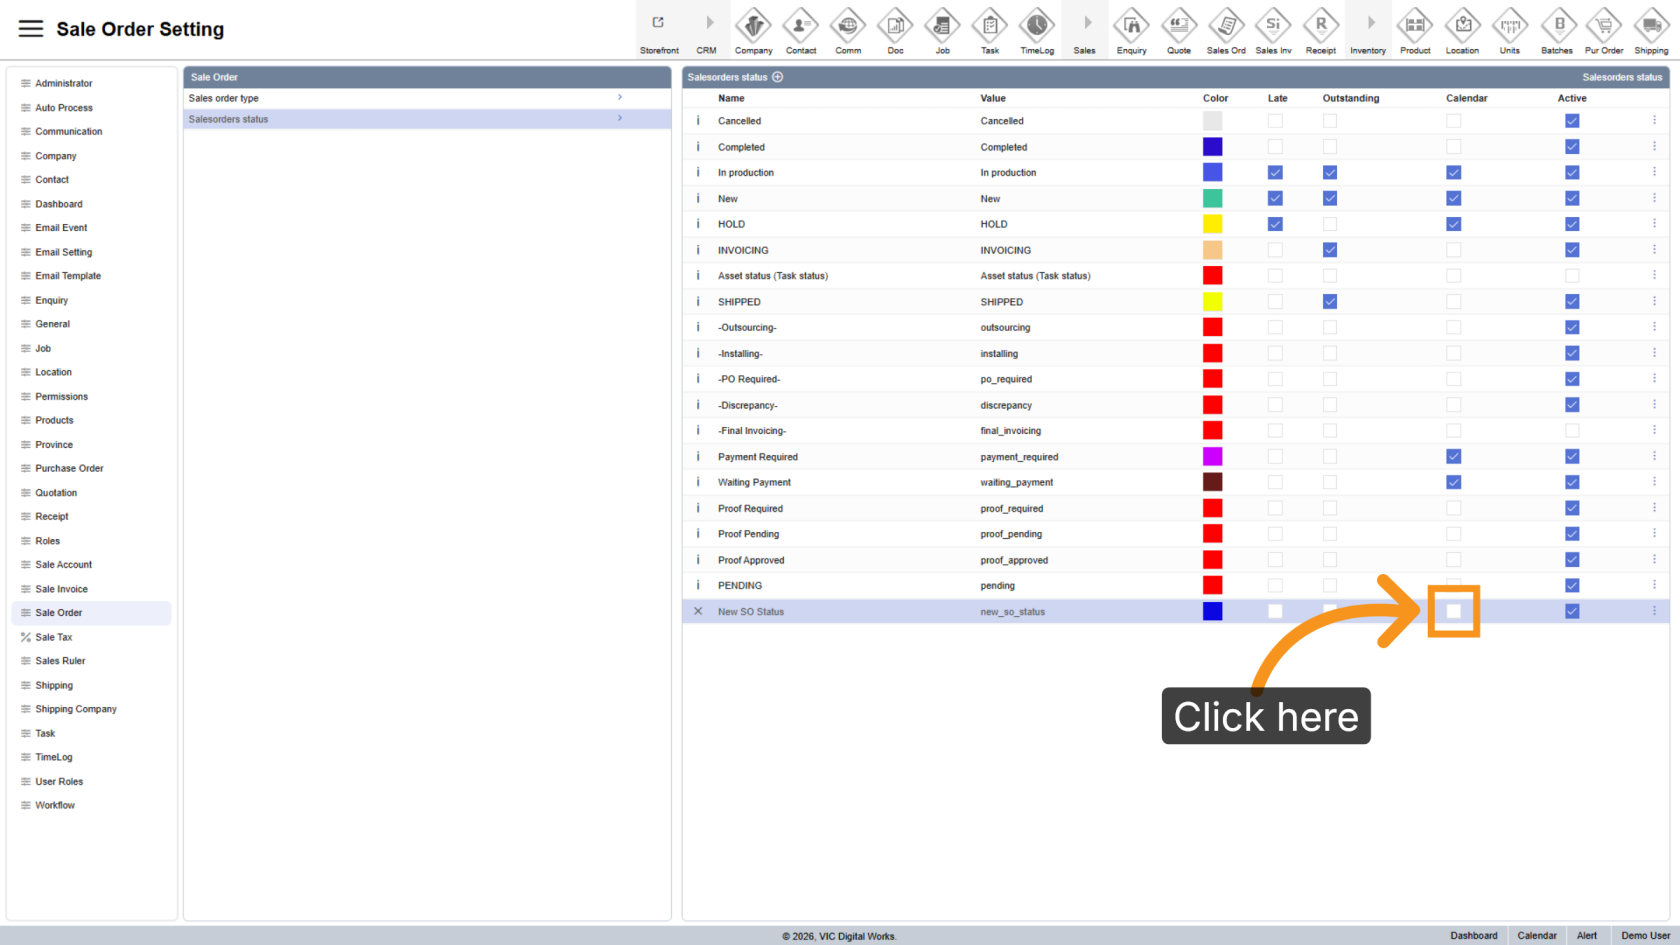Open info marker for Completed row
Image resolution: width=1680 pixels, height=945 pixels.
698,146
